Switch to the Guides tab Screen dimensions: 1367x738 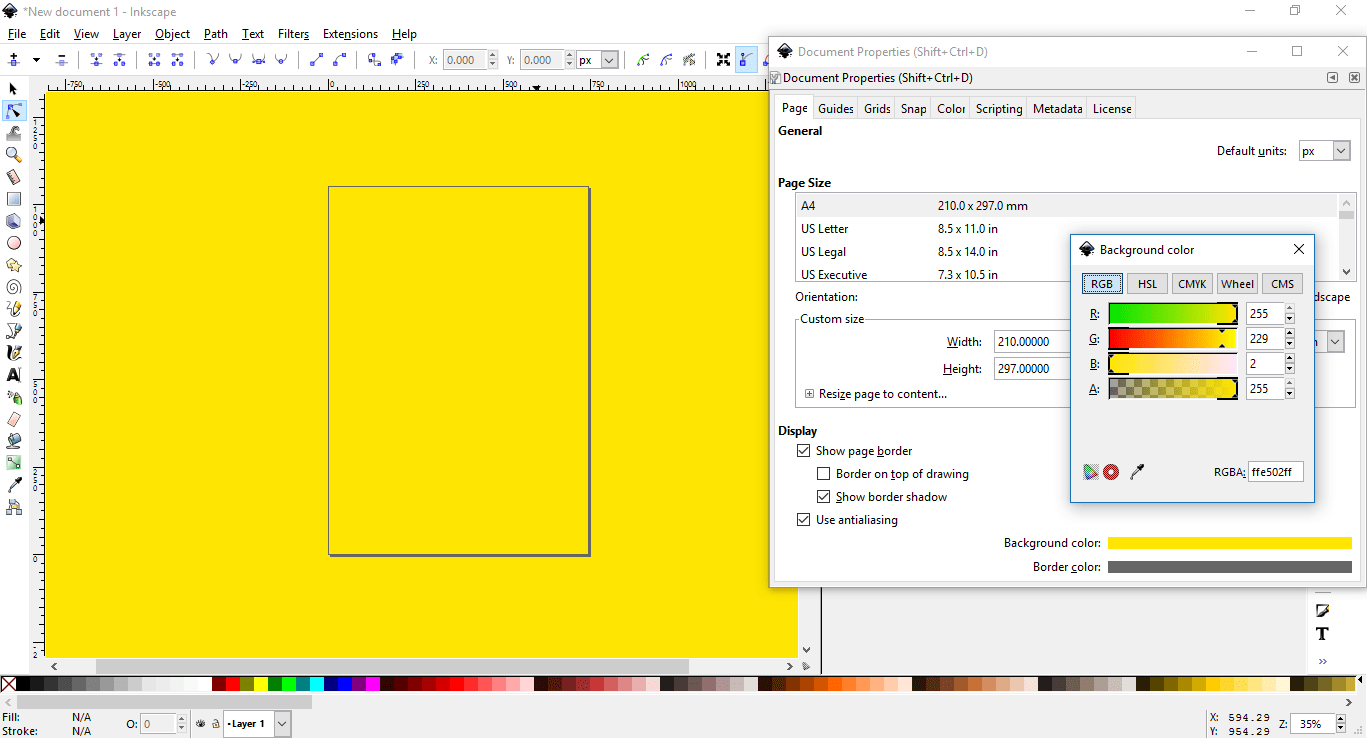coord(835,107)
